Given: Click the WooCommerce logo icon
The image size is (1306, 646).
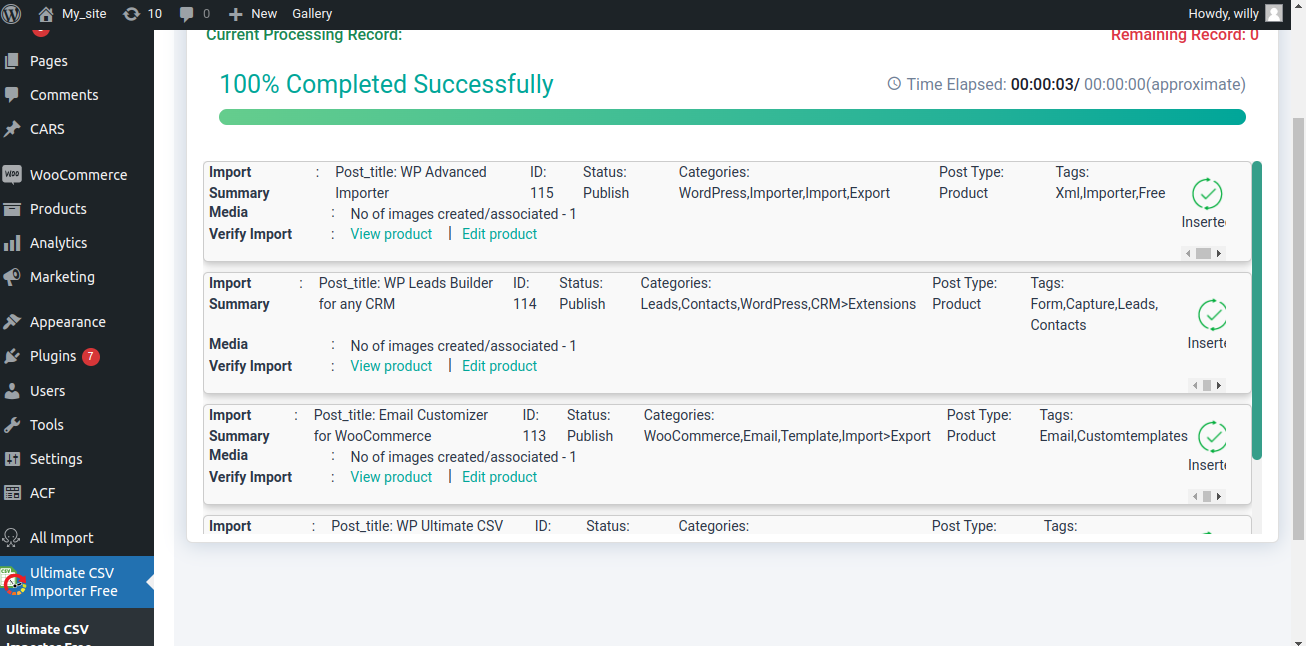Looking at the screenshot, I should [12, 174].
